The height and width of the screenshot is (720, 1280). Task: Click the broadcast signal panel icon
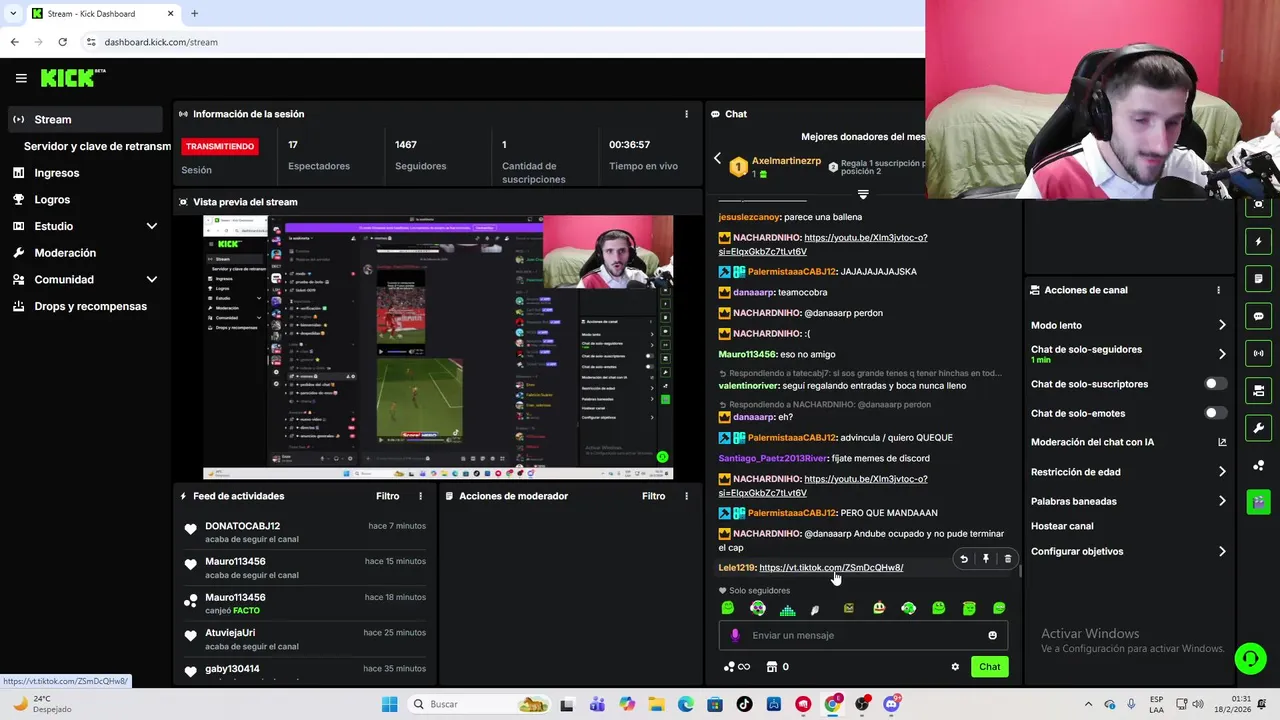coord(1259,353)
